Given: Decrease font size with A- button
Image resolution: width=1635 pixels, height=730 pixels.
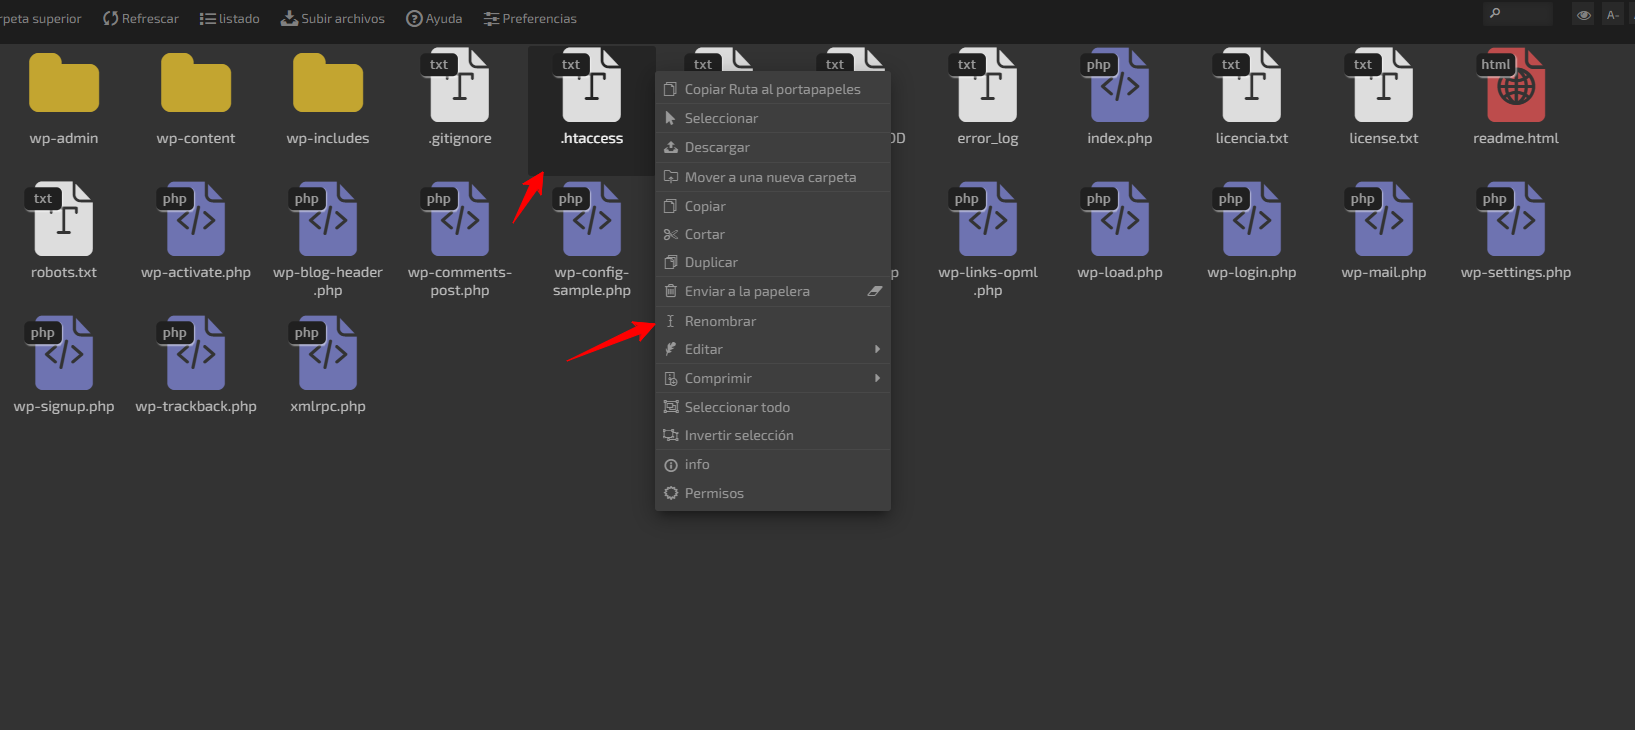Looking at the screenshot, I should [x=1612, y=14].
